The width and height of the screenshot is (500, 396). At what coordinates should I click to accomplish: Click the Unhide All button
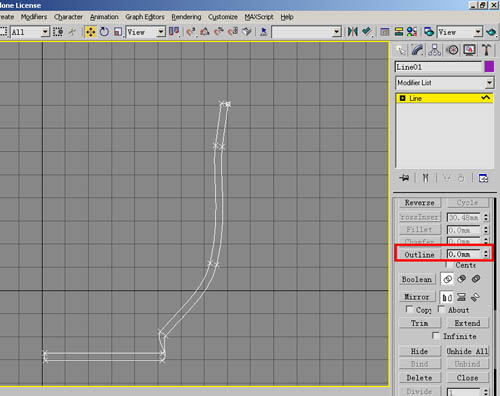467,351
